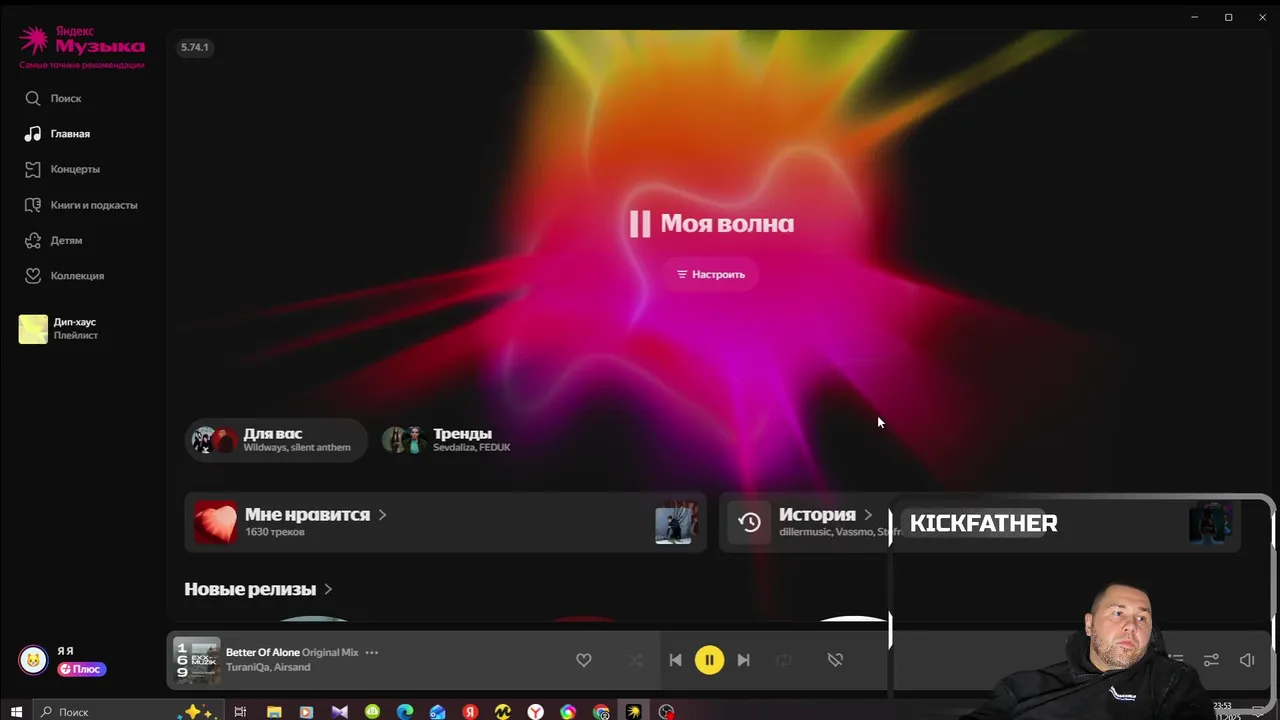
Task: Open the player sound settings sliders icon
Action: coord(1211,660)
